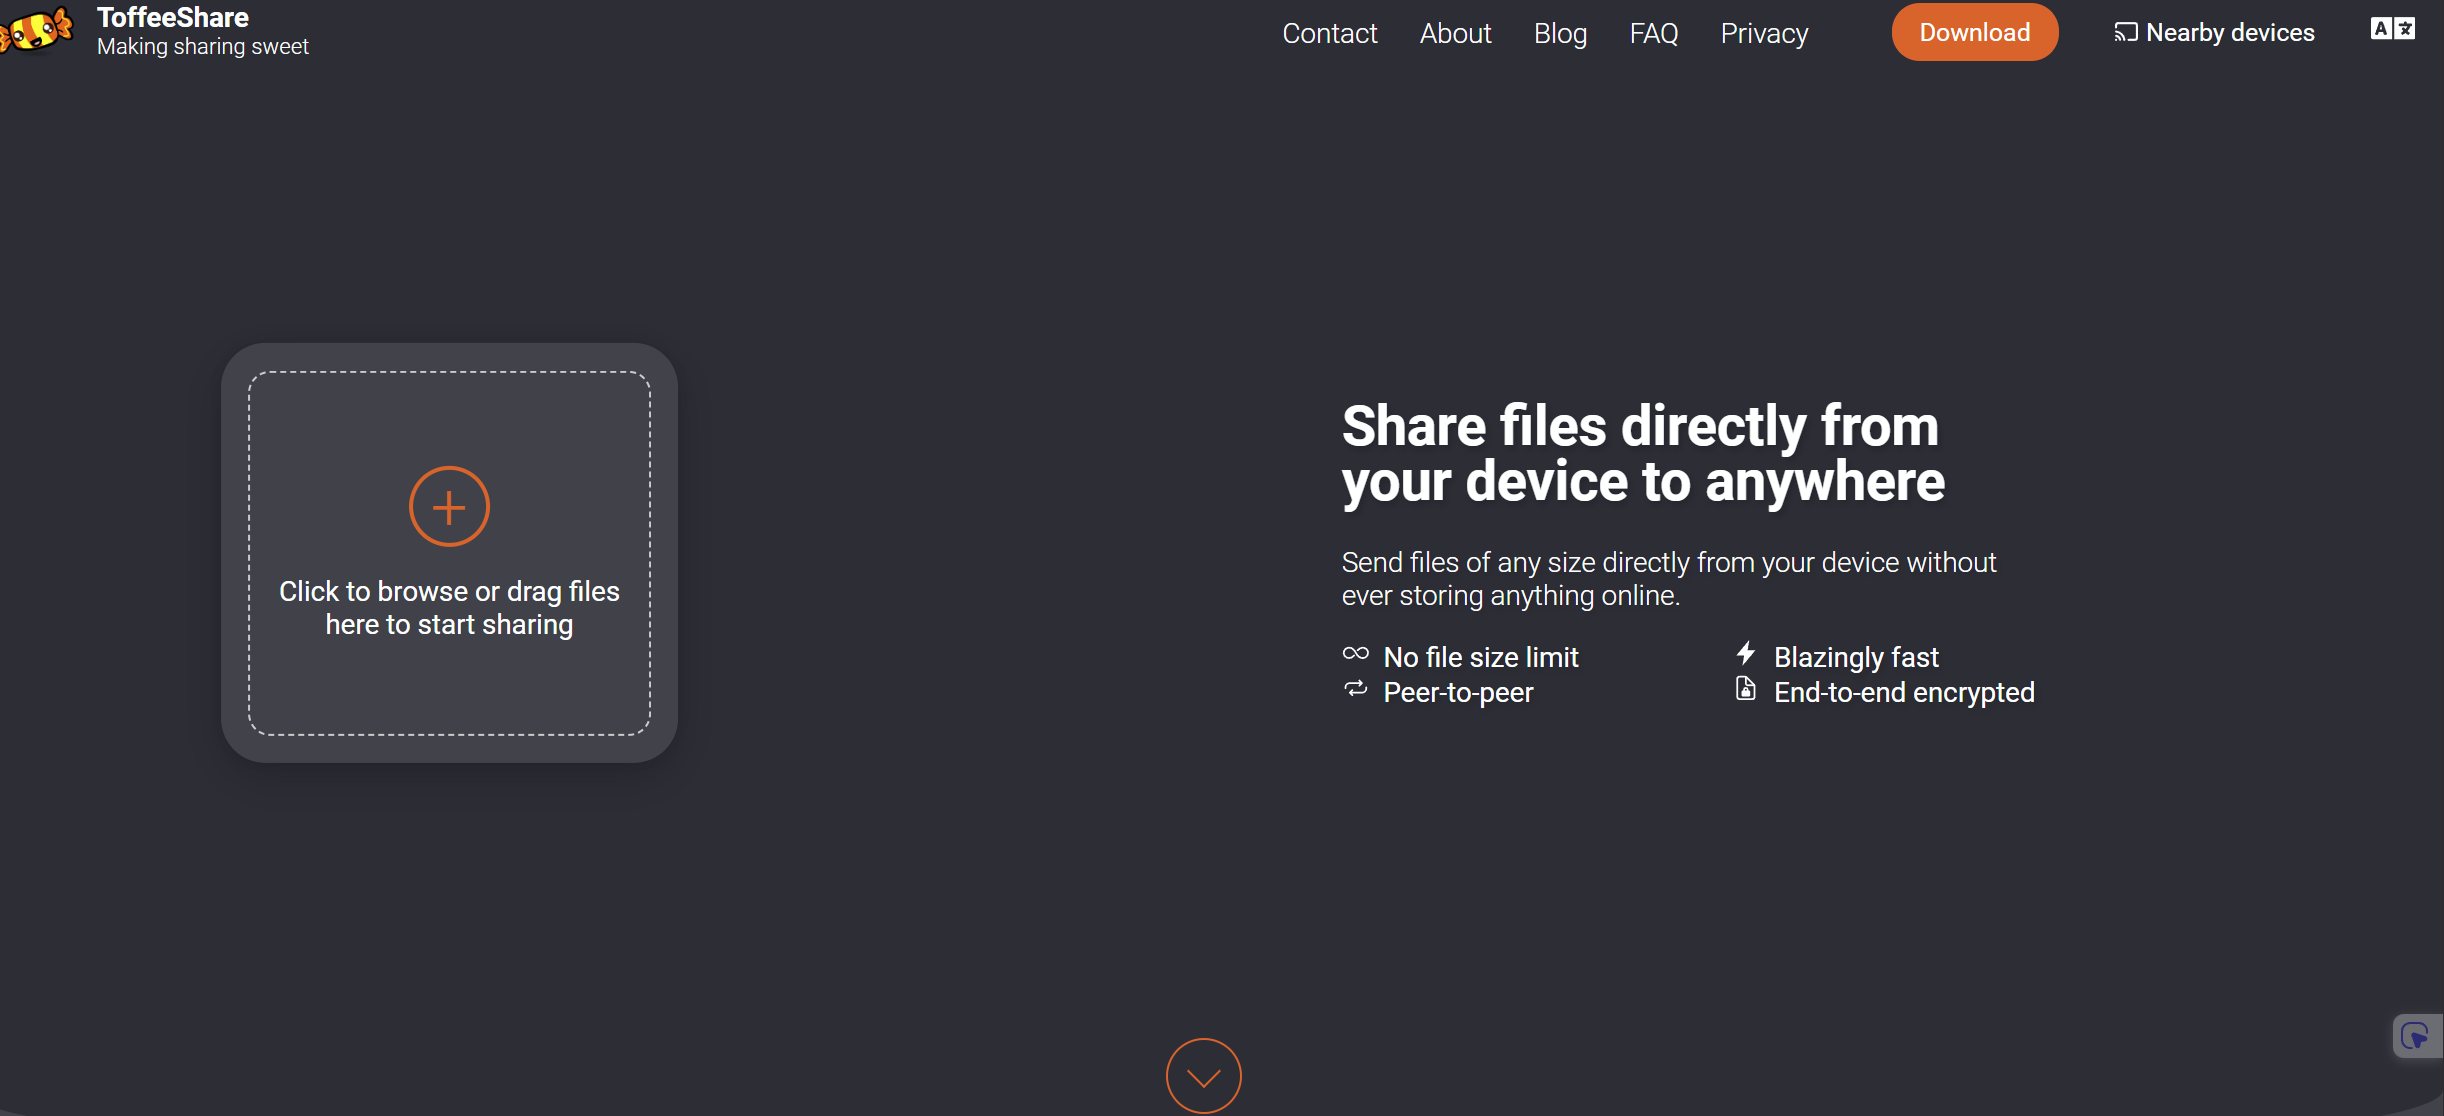Click the cast icon beside Nearby devices
Screen dimensions: 2444x1116
(2125, 33)
